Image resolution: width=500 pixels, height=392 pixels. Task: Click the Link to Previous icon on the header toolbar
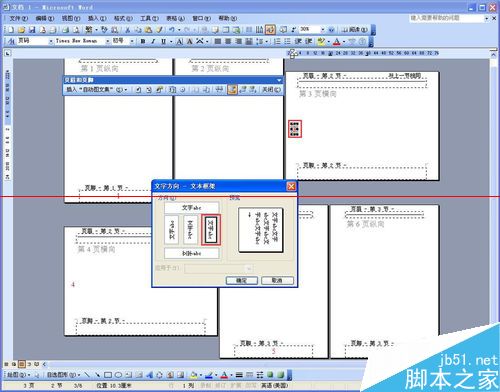(219, 89)
